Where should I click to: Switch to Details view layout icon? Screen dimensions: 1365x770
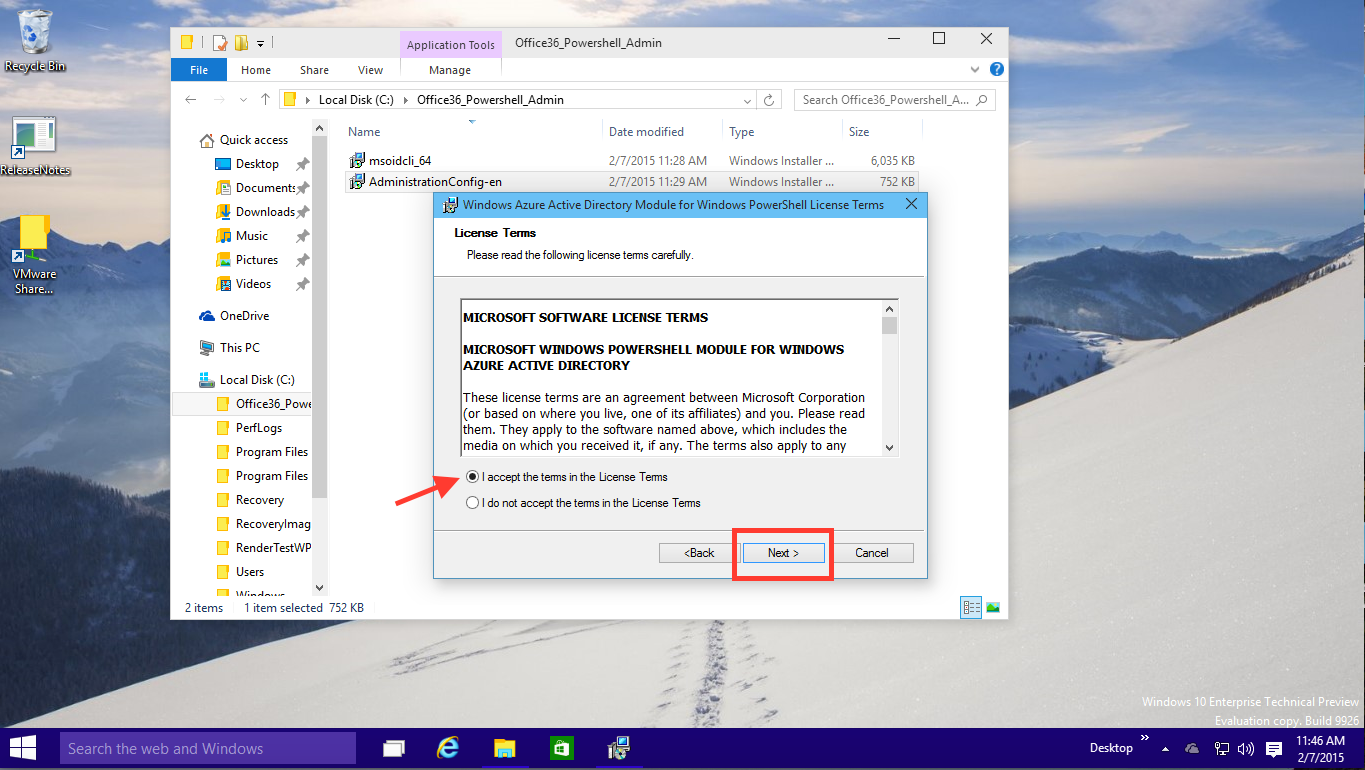coord(970,607)
